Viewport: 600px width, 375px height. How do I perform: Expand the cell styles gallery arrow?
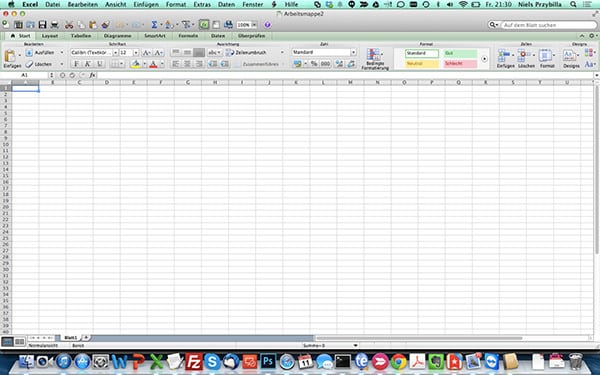coord(484,59)
